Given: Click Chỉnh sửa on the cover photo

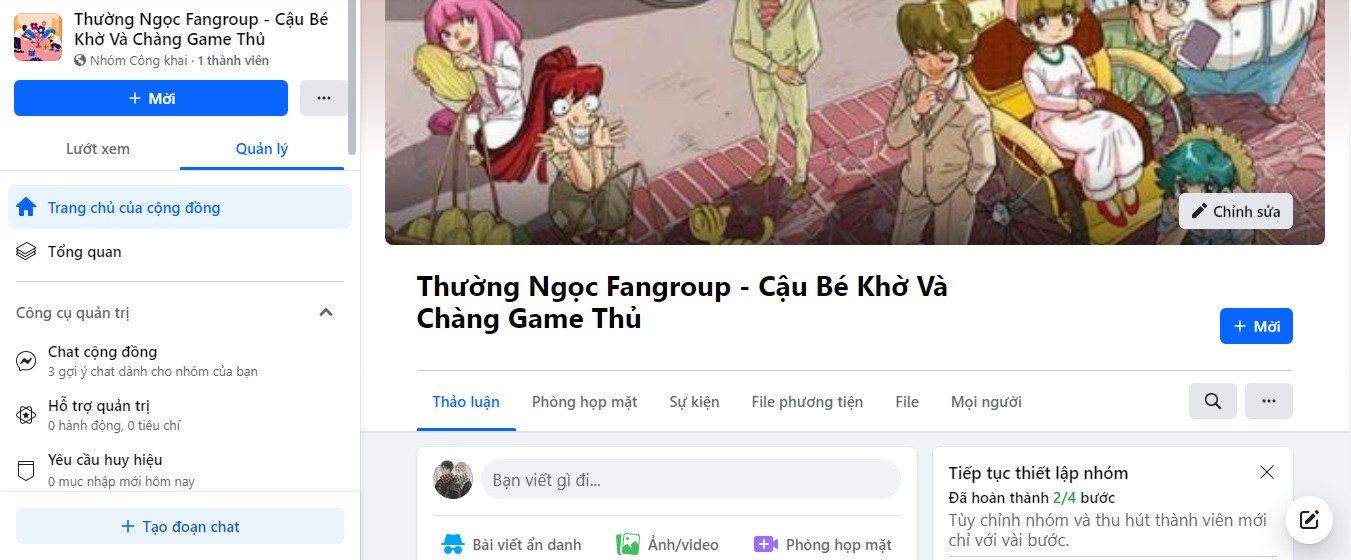Looking at the screenshot, I should pyautogui.click(x=1236, y=211).
